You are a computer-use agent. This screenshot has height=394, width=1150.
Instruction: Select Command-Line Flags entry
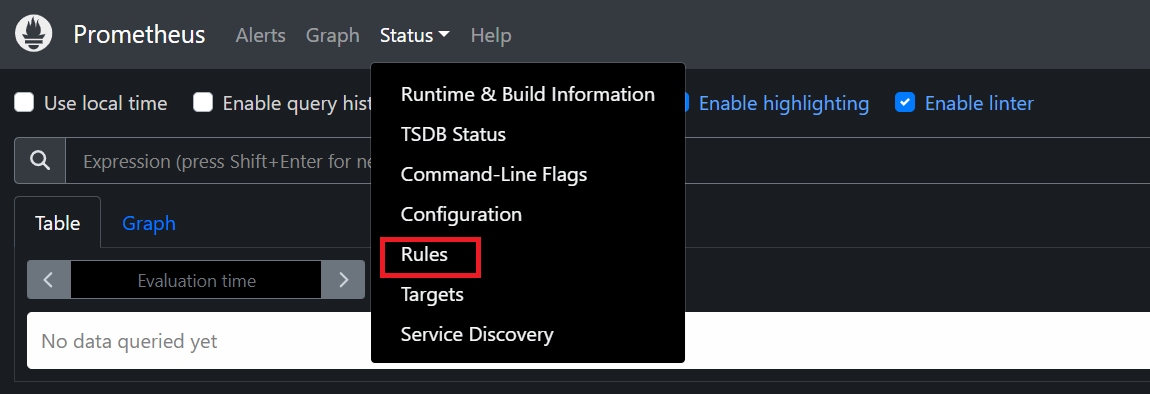(494, 175)
